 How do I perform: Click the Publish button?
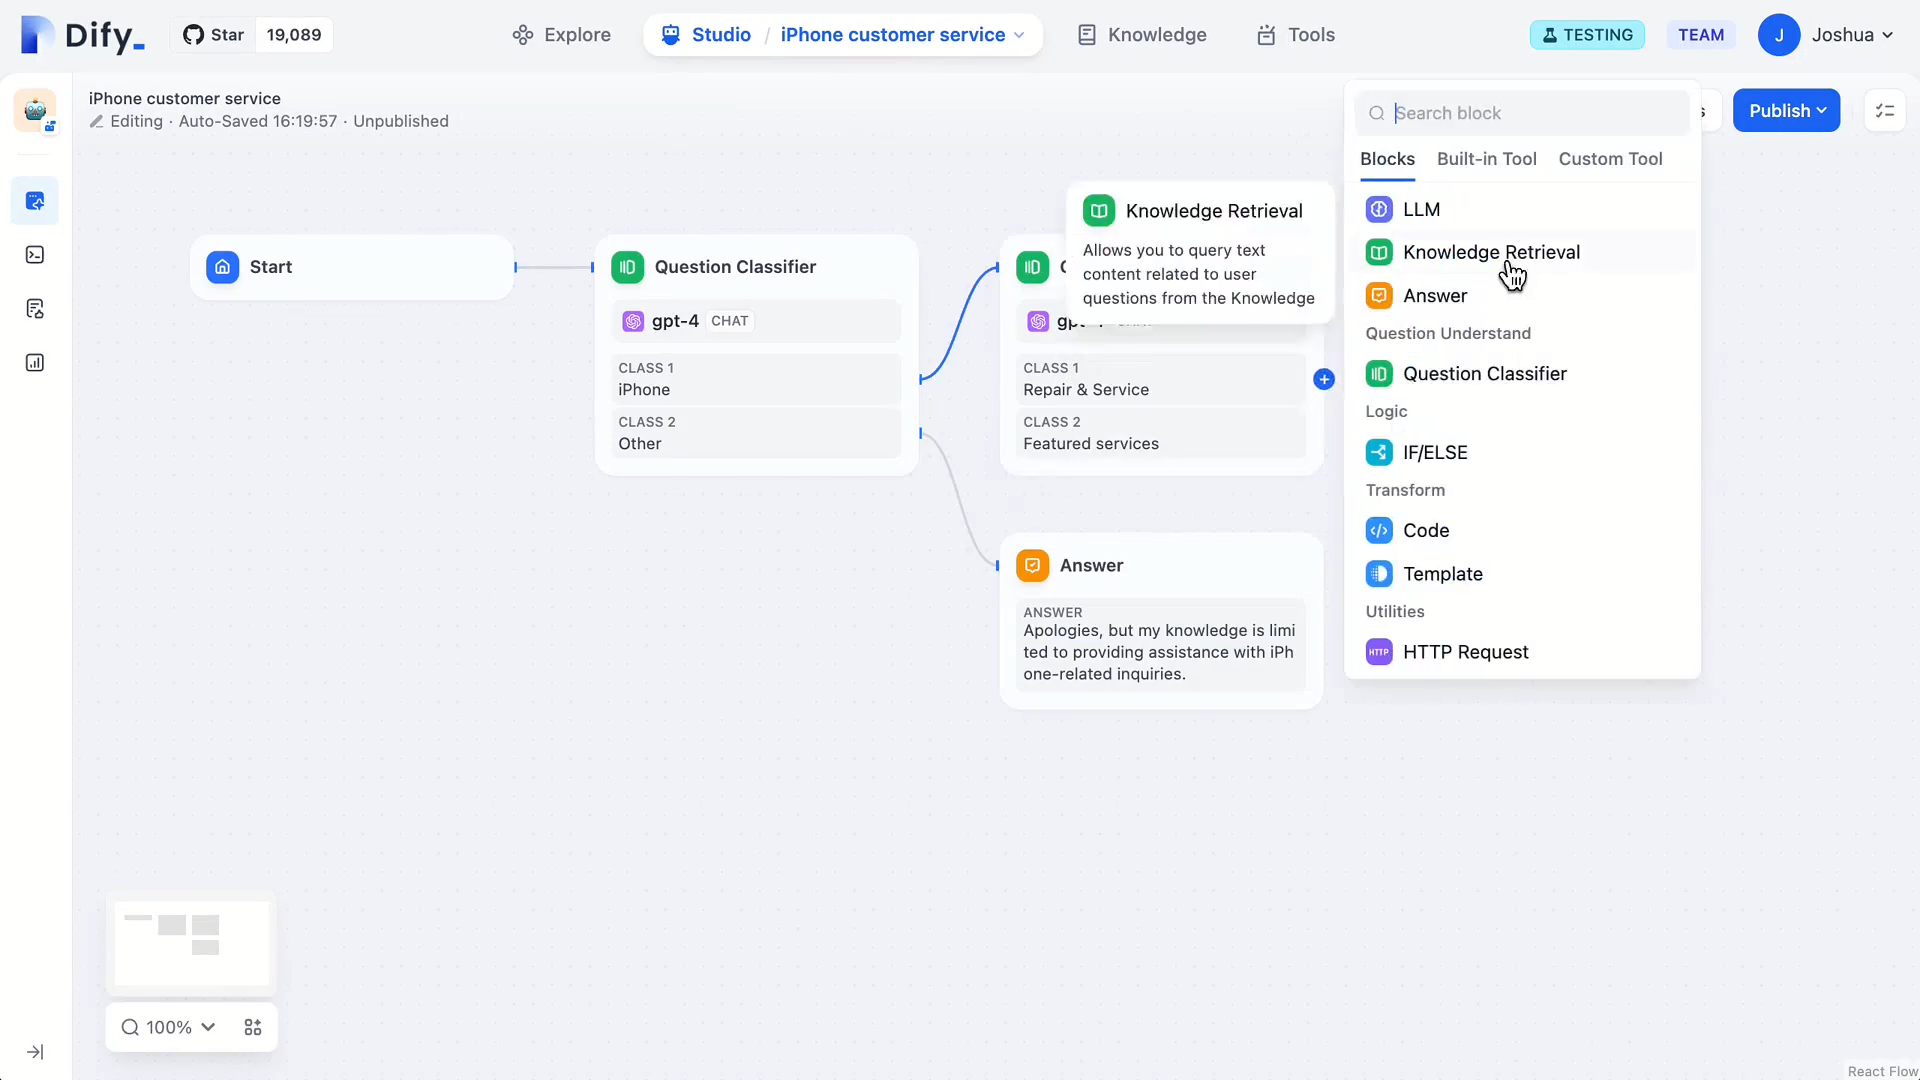[x=1784, y=111]
